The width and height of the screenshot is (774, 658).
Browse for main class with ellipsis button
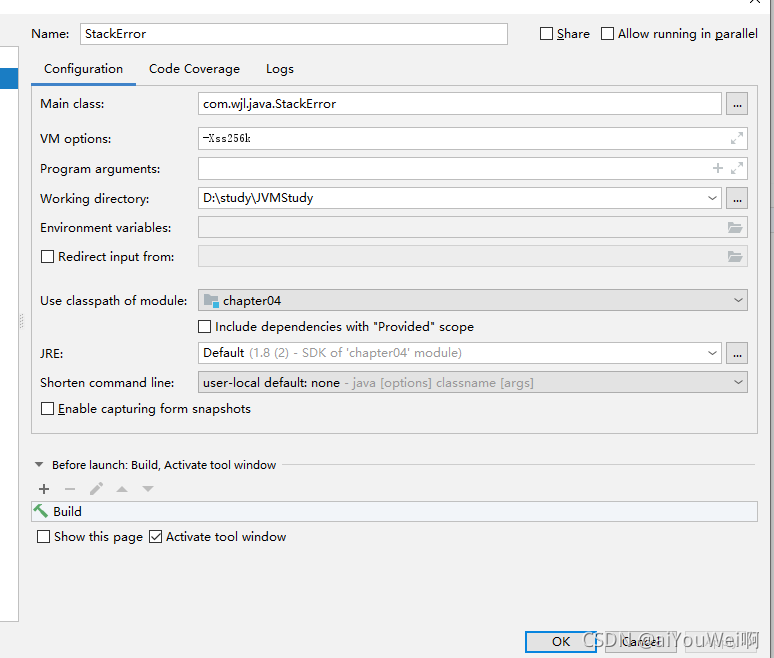[x=736, y=104]
